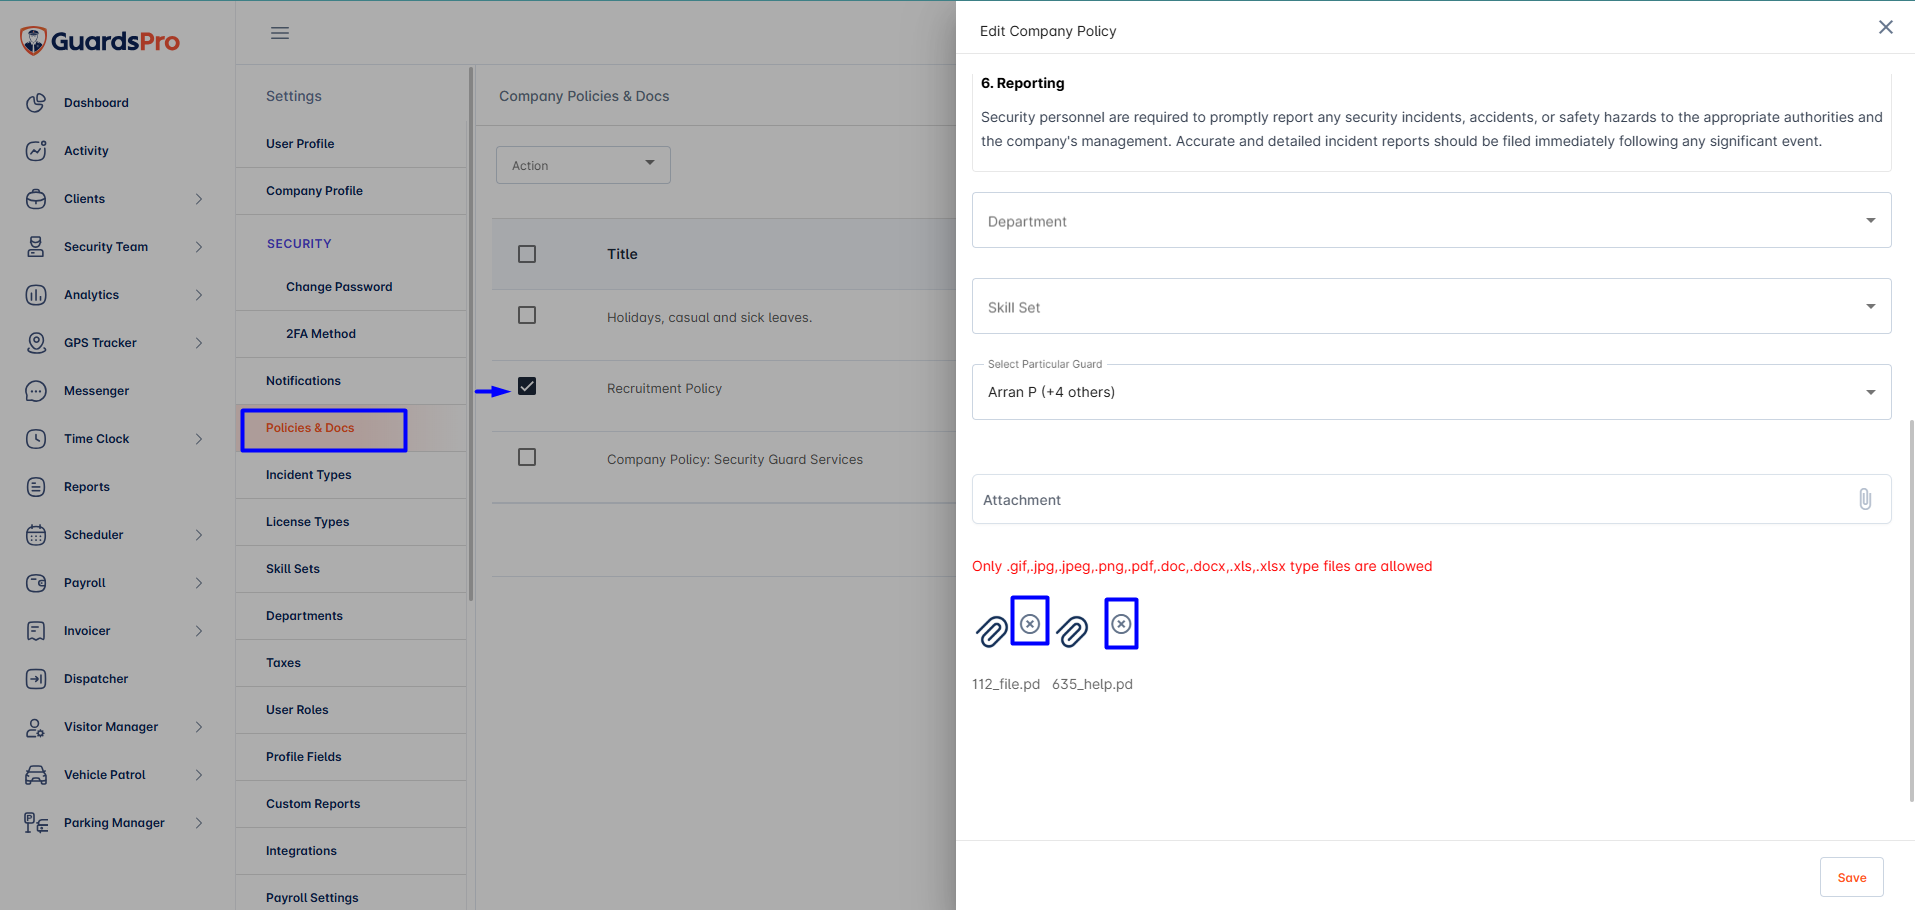Screen dimensions: 1915x910
Task: Click the Recruitment Policy title
Action: (x=664, y=389)
